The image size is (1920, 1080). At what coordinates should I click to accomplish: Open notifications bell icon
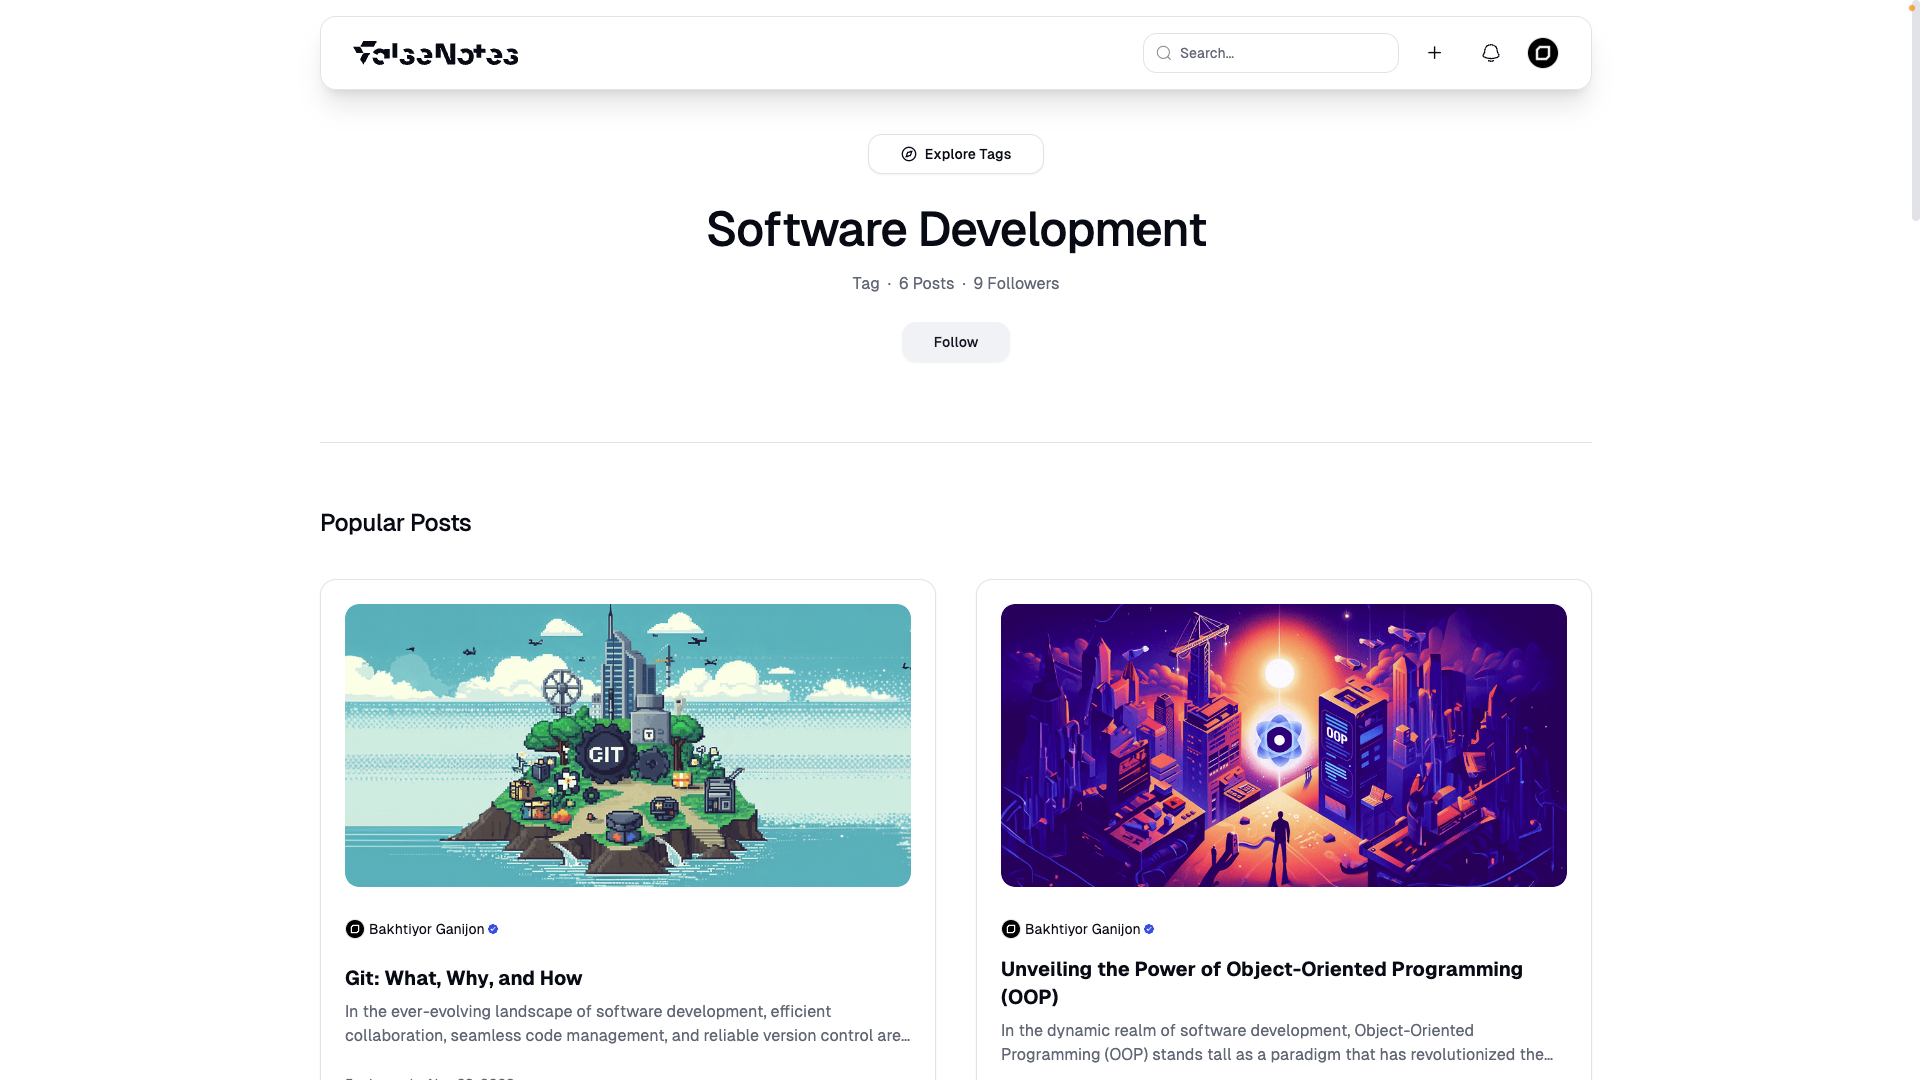pos(1490,53)
